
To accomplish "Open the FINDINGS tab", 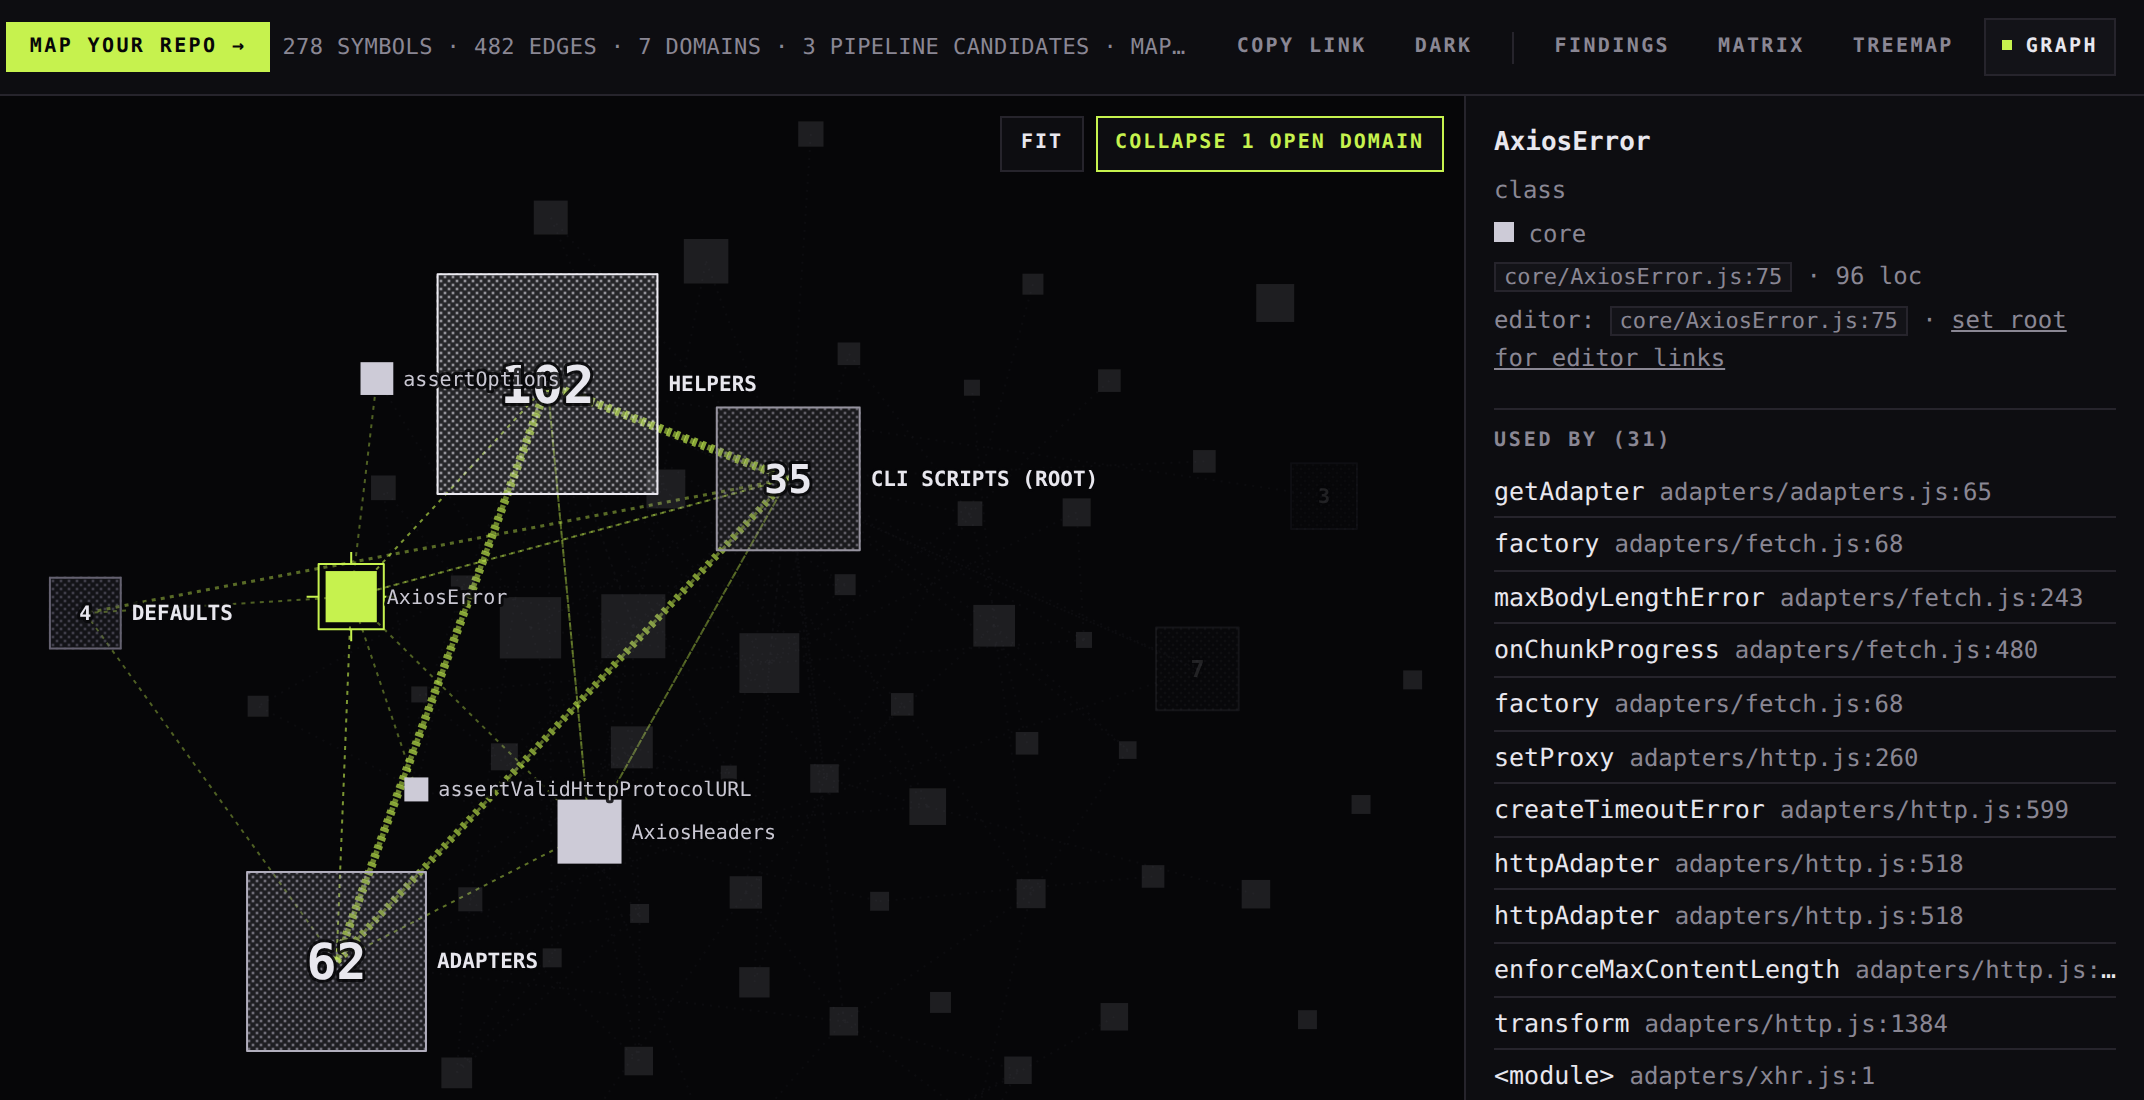I will (x=1611, y=46).
